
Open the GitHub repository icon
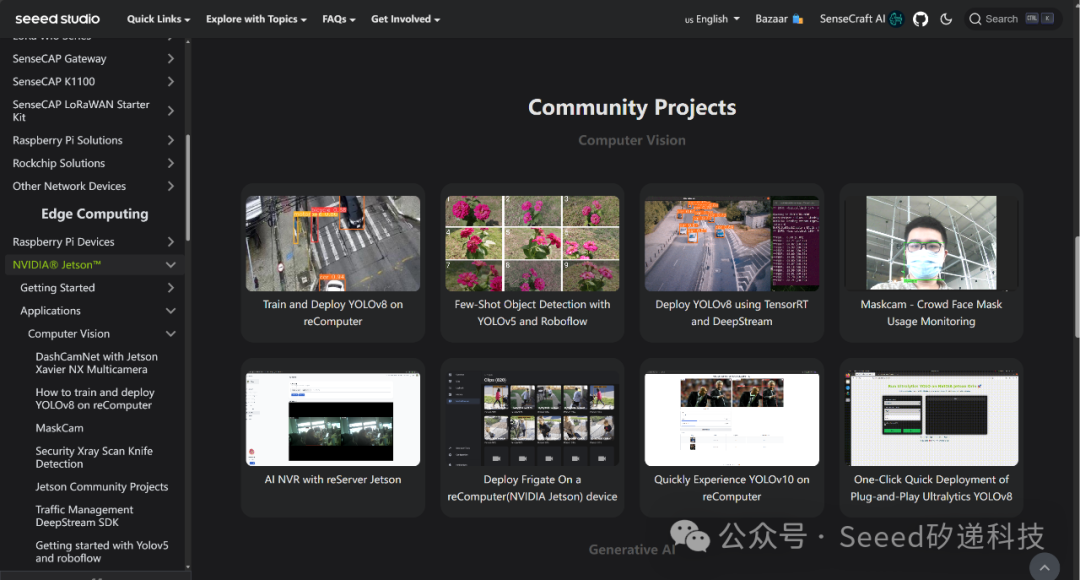920,19
